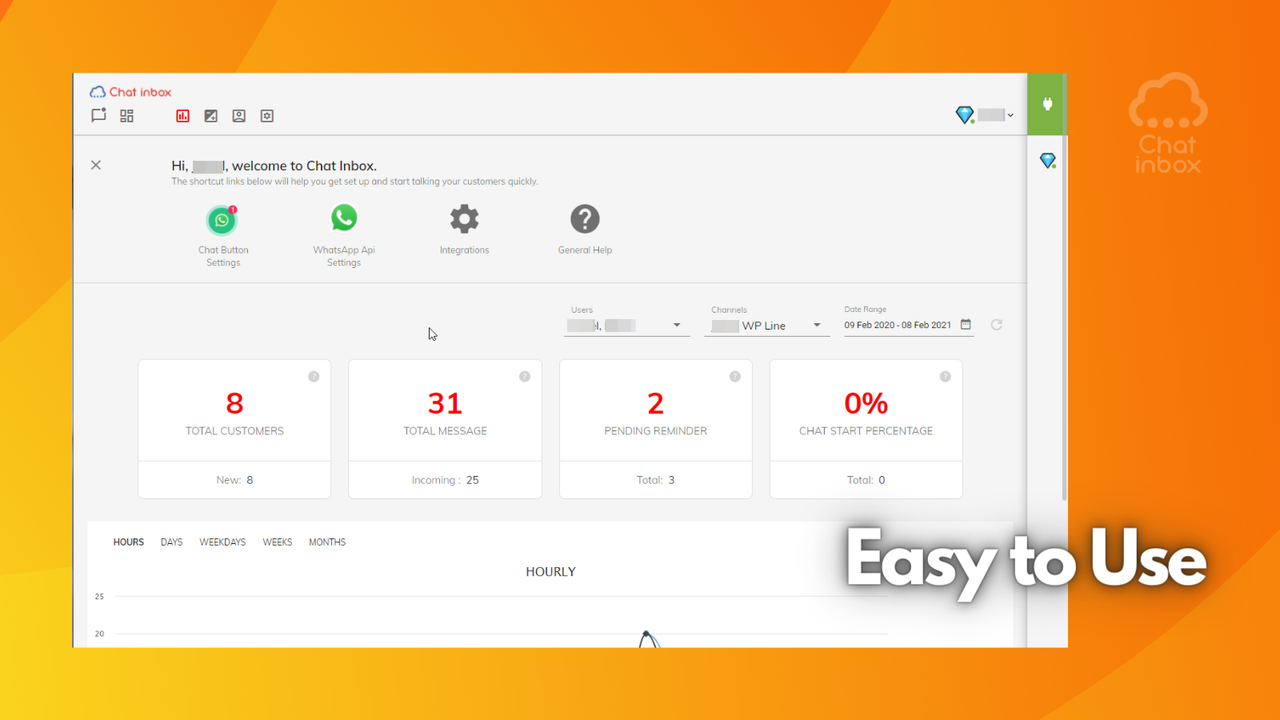Open the Channels WP Line dropdown
1280x720 pixels.
point(767,325)
